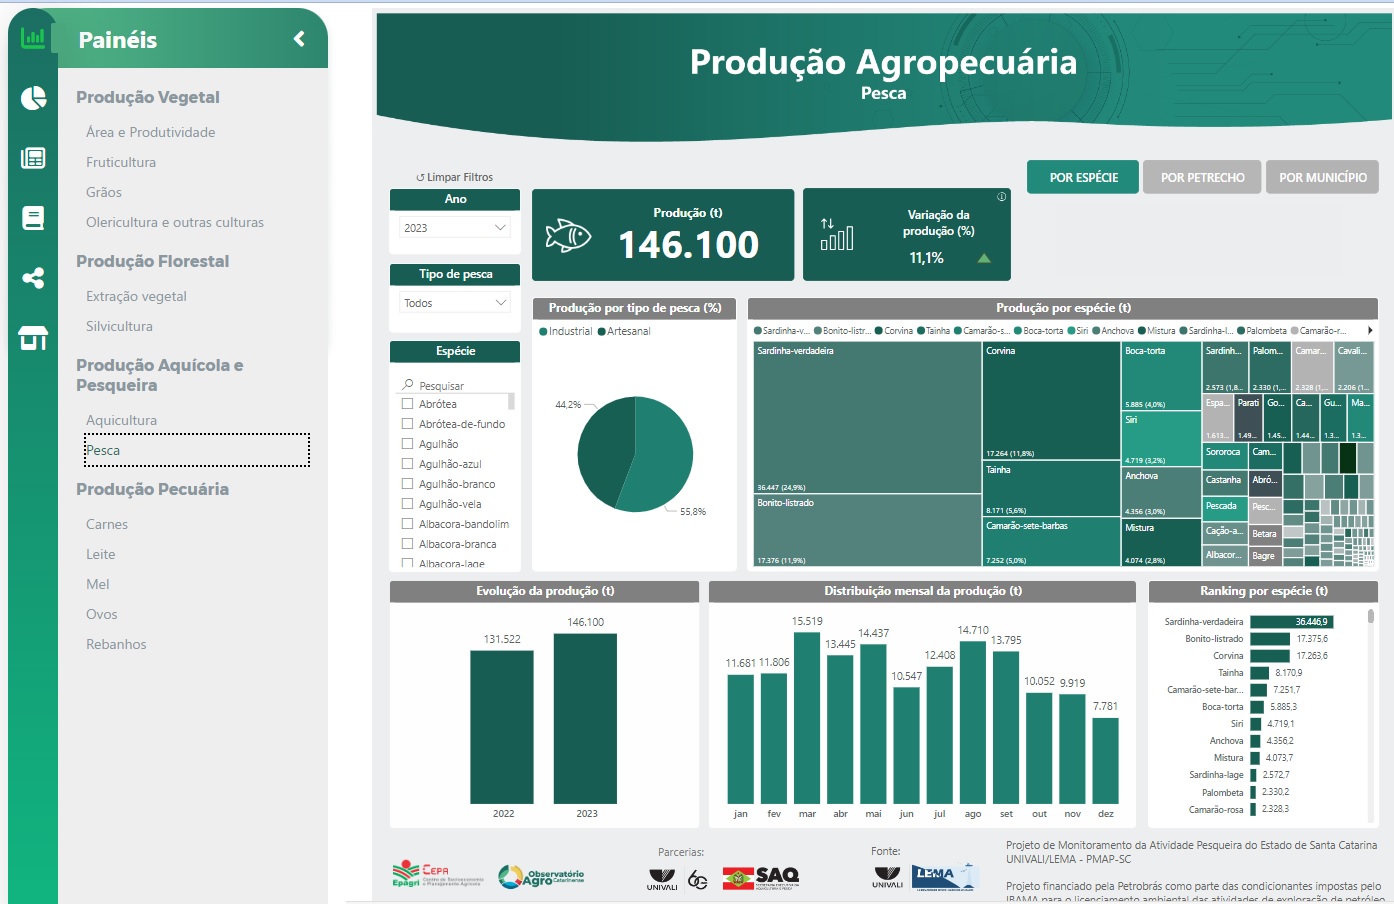Enable the Albacora-bandolim checkbox
Image resolution: width=1394 pixels, height=904 pixels.
click(407, 524)
